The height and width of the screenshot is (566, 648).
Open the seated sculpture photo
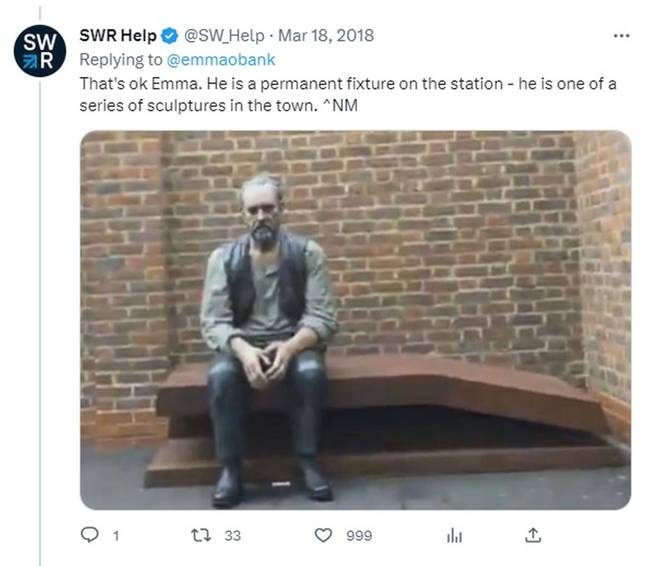coord(355,320)
